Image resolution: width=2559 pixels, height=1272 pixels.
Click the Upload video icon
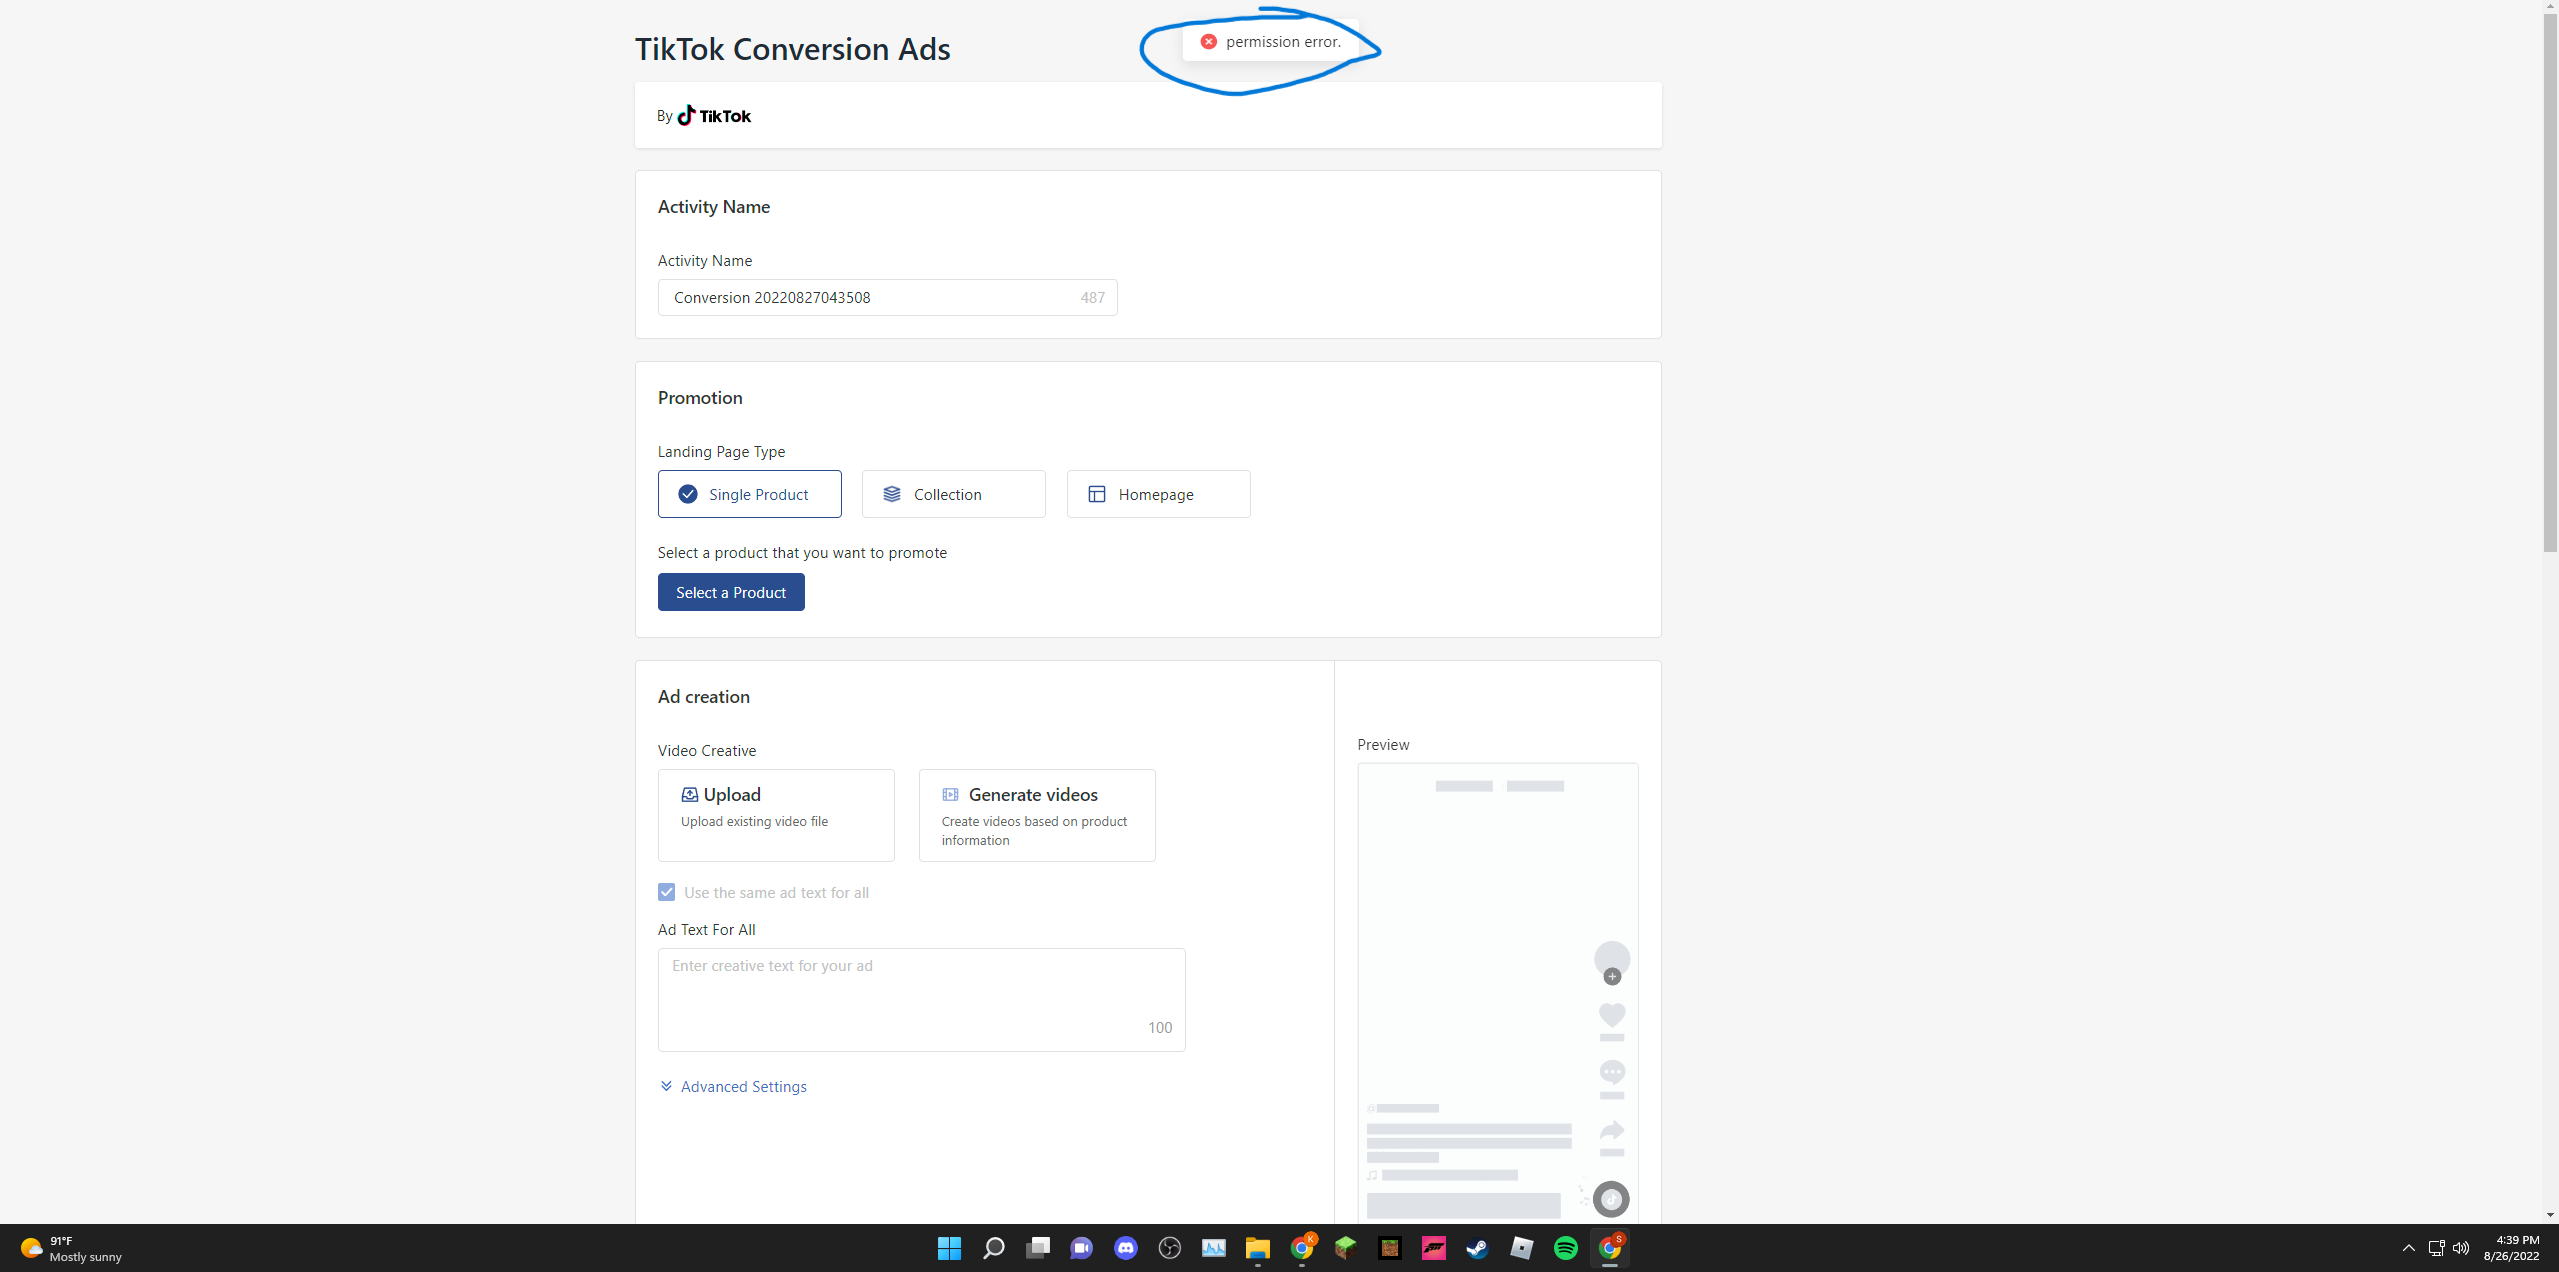pos(689,795)
